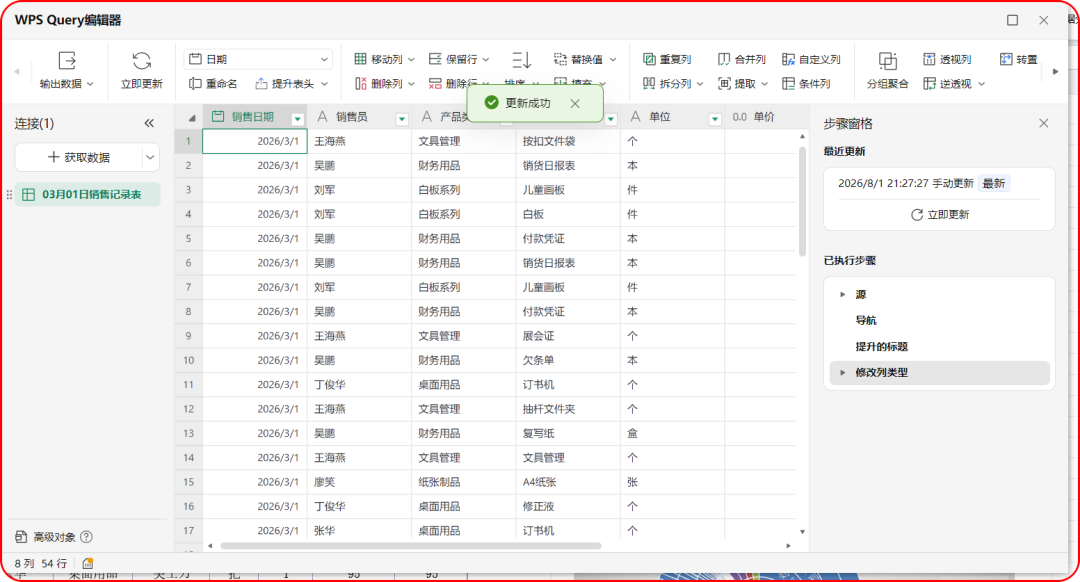
Task: Click the scroll down arrow of table
Action: [802, 532]
